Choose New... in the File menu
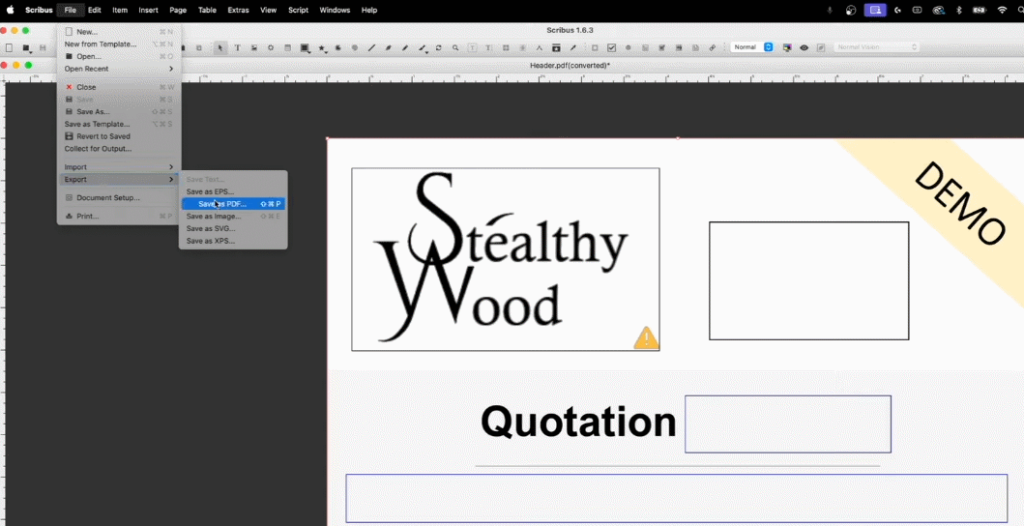The height and width of the screenshot is (526, 1024). click(x=118, y=31)
